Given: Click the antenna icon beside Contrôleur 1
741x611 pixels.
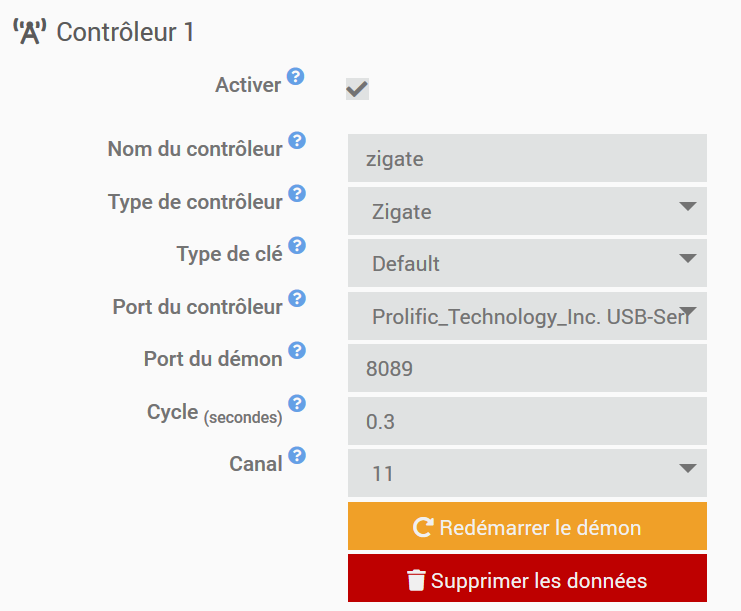Looking at the screenshot, I should [30, 32].
